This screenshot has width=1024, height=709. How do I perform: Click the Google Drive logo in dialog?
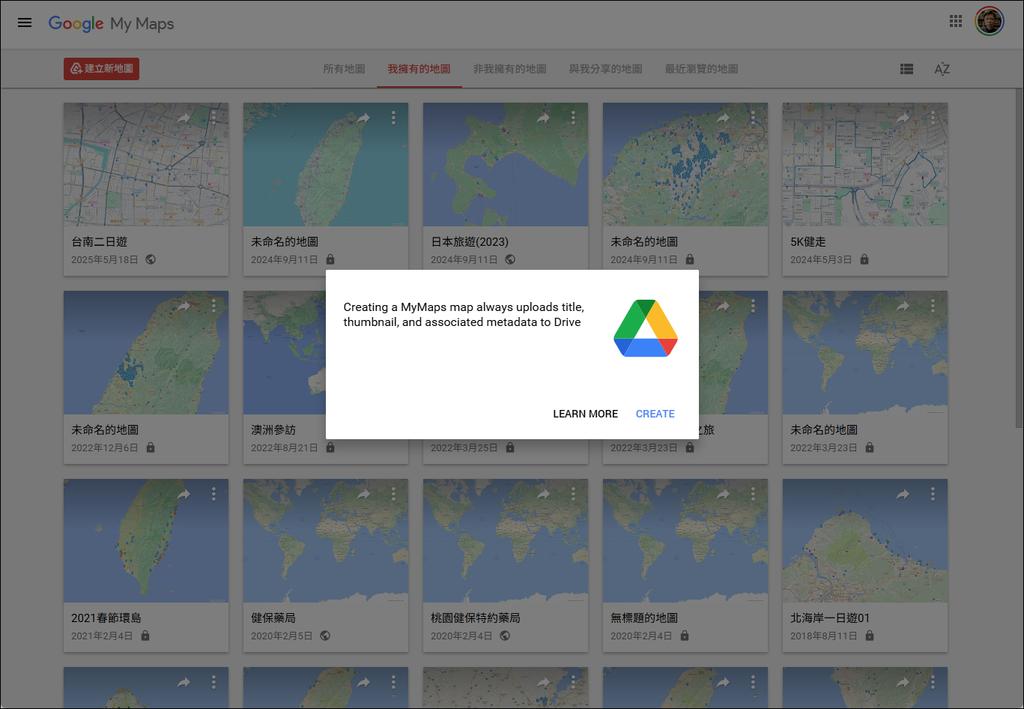pyautogui.click(x=645, y=328)
